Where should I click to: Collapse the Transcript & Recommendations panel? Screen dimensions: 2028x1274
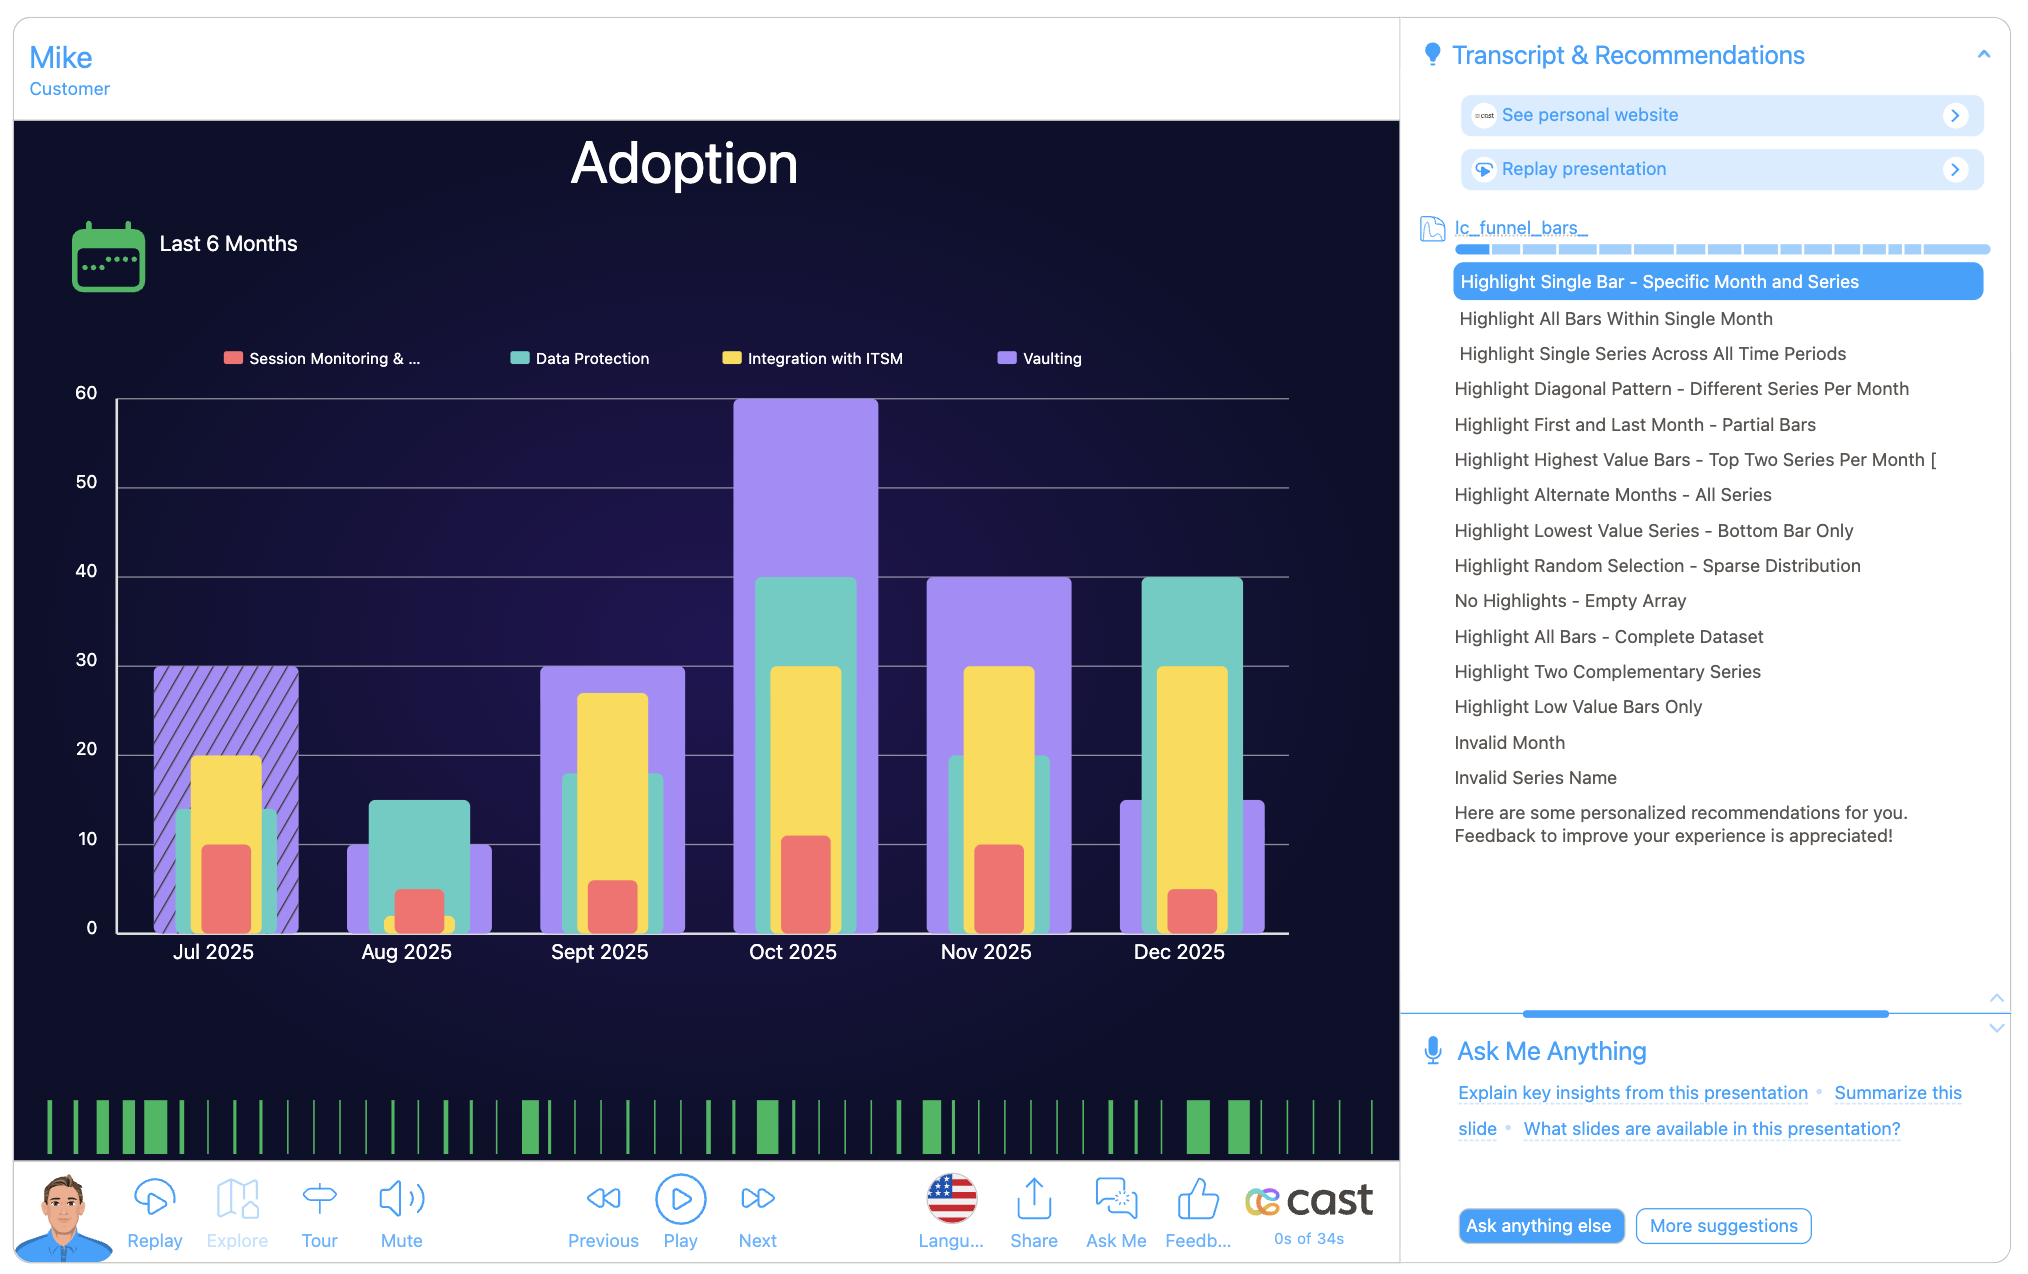pos(1983,55)
